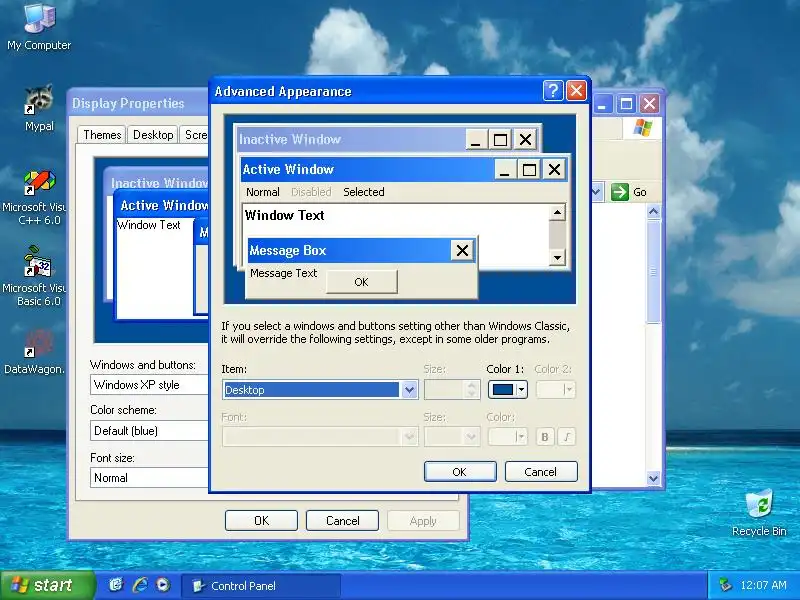Switch to Themes tab in Display Properties
800x600 pixels.
click(102, 135)
